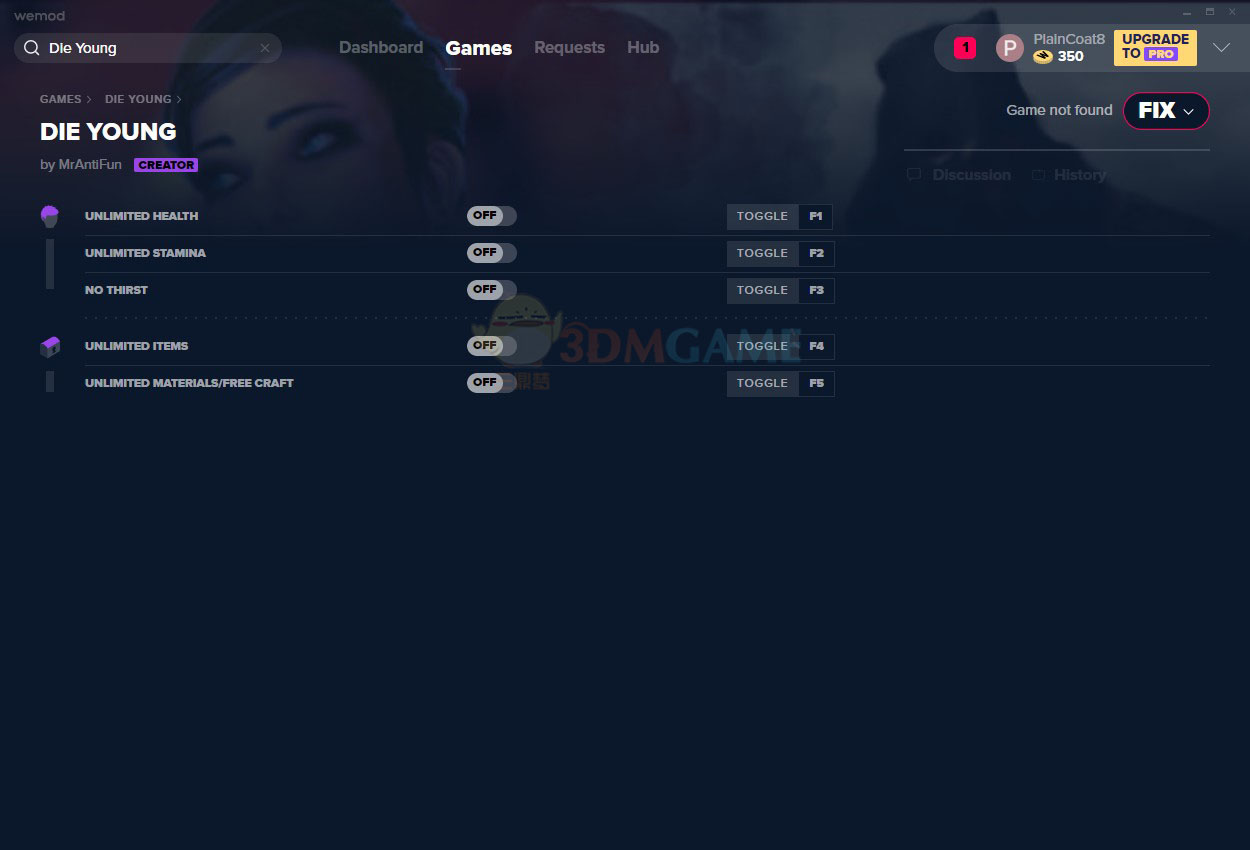The height and width of the screenshot is (850, 1250).
Task: Clear the search box with X icon
Action: [x=265, y=48]
